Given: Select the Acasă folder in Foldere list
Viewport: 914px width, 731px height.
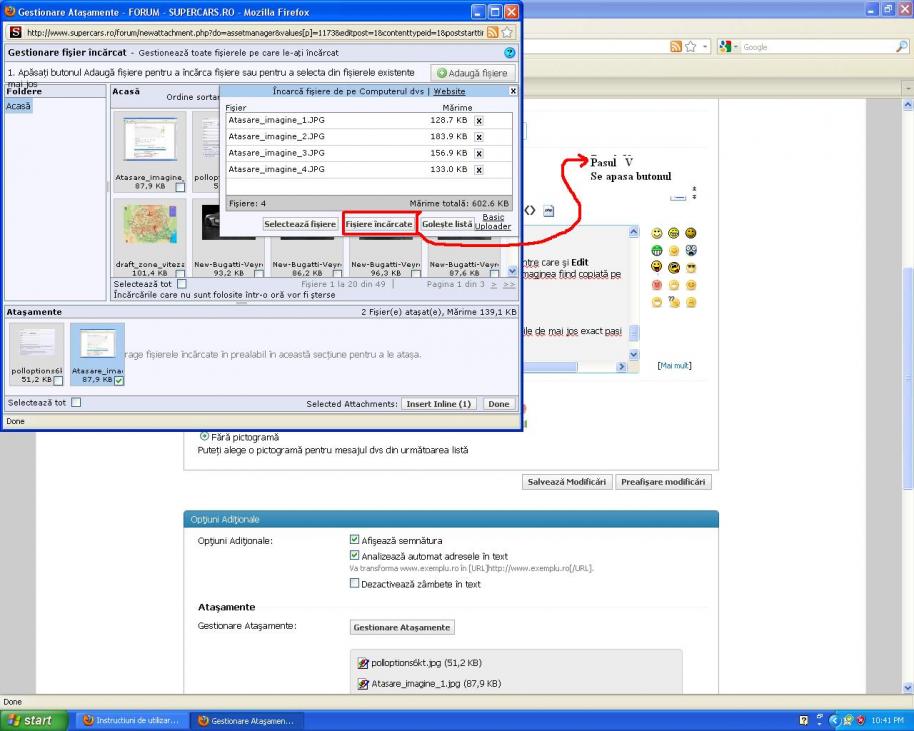Looking at the screenshot, I should (19, 106).
